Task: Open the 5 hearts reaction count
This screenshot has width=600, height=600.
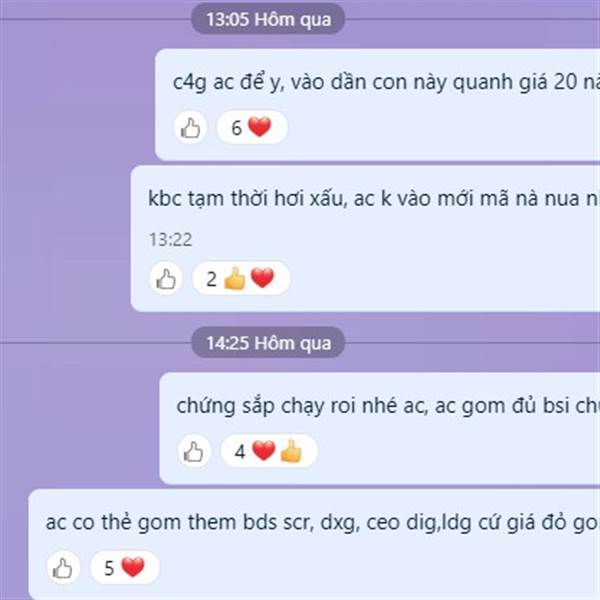Action: click(x=125, y=568)
